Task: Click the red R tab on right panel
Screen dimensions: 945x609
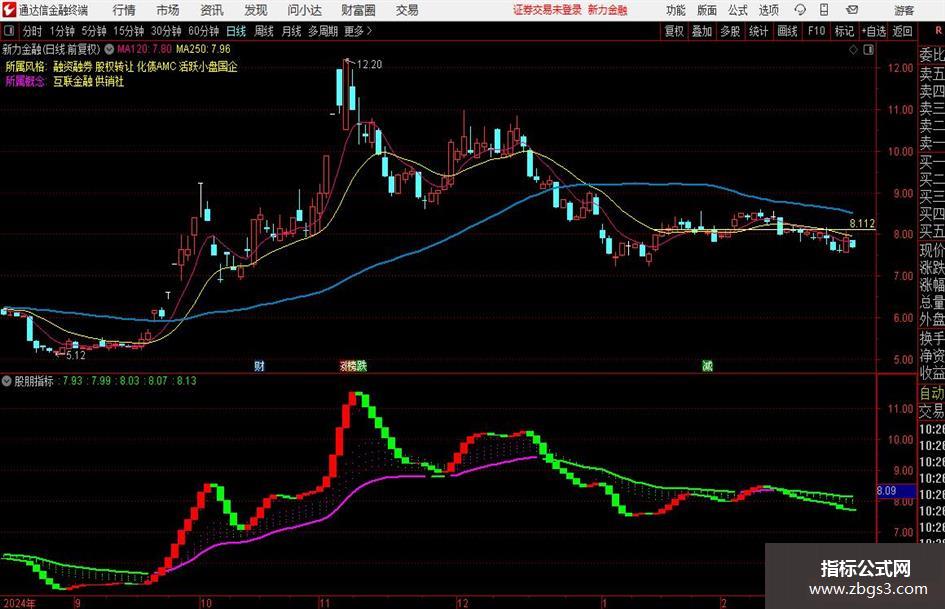Action: tap(938, 31)
